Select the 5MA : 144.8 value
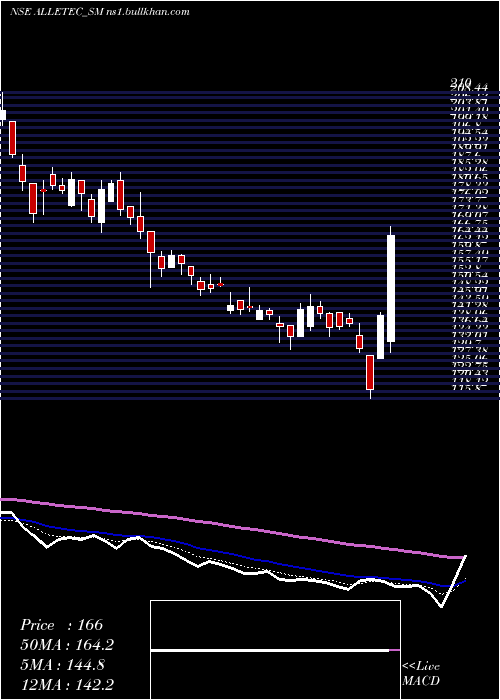This screenshot has width=500, height=700. click(x=62, y=665)
